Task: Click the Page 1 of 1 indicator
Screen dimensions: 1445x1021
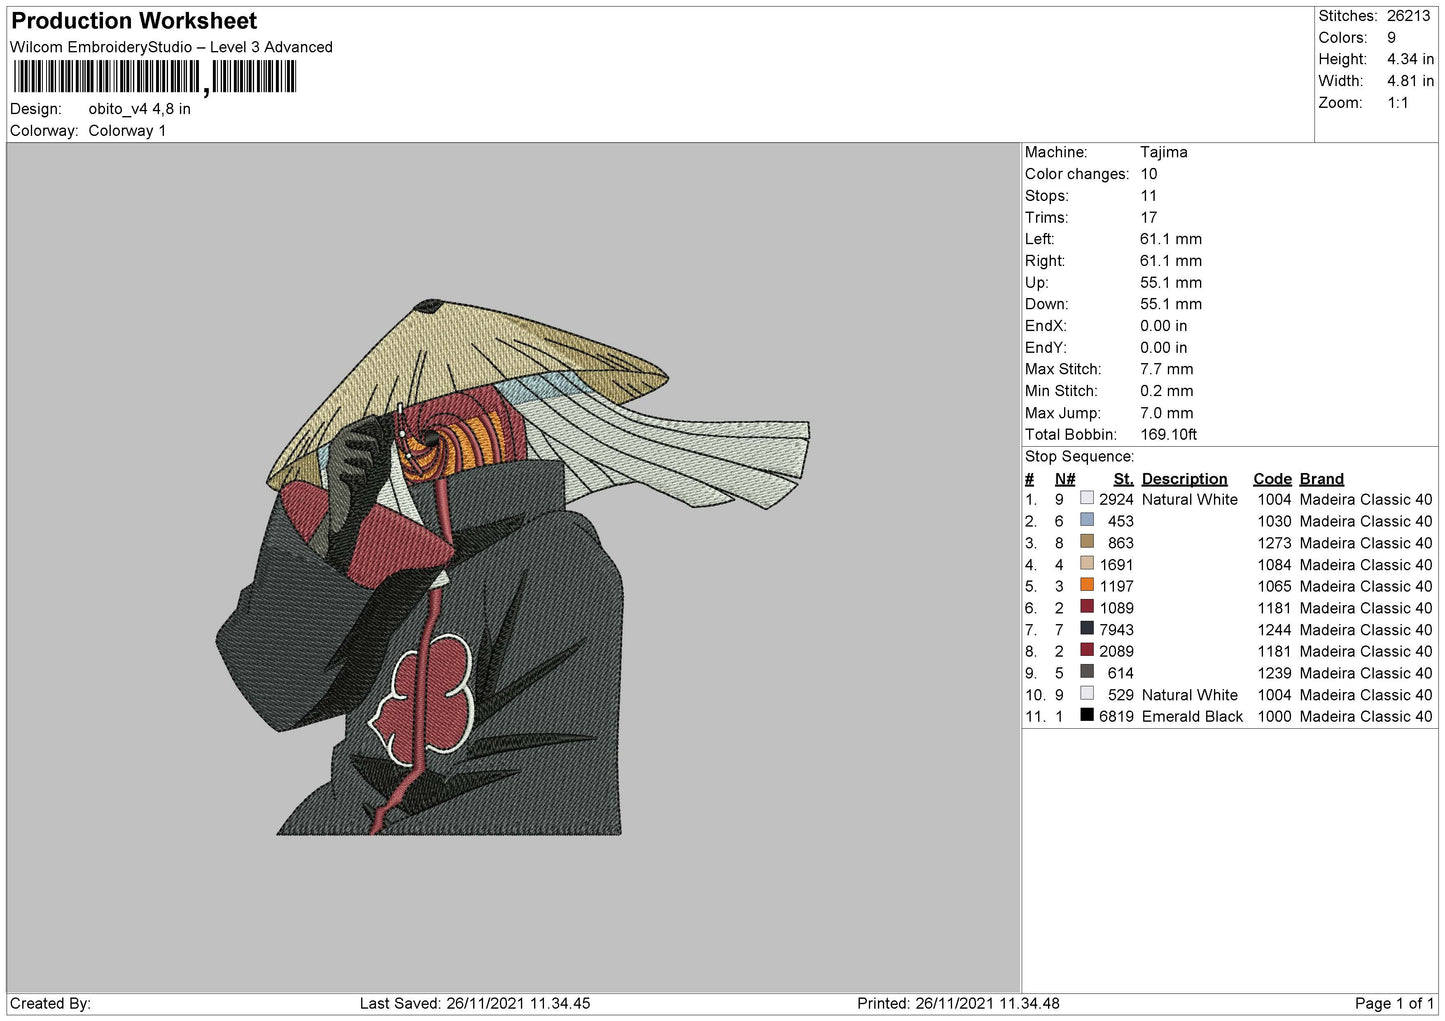Action: 1394,1004
